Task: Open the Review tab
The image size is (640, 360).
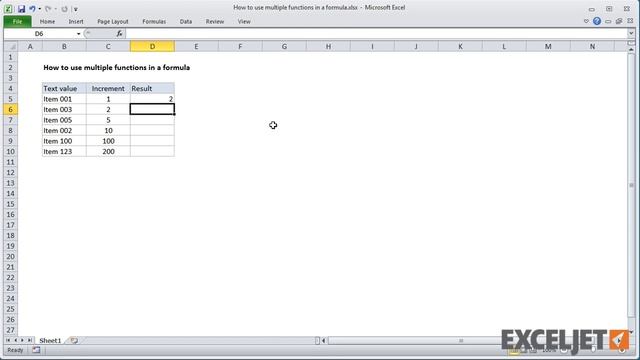Action: (x=215, y=21)
